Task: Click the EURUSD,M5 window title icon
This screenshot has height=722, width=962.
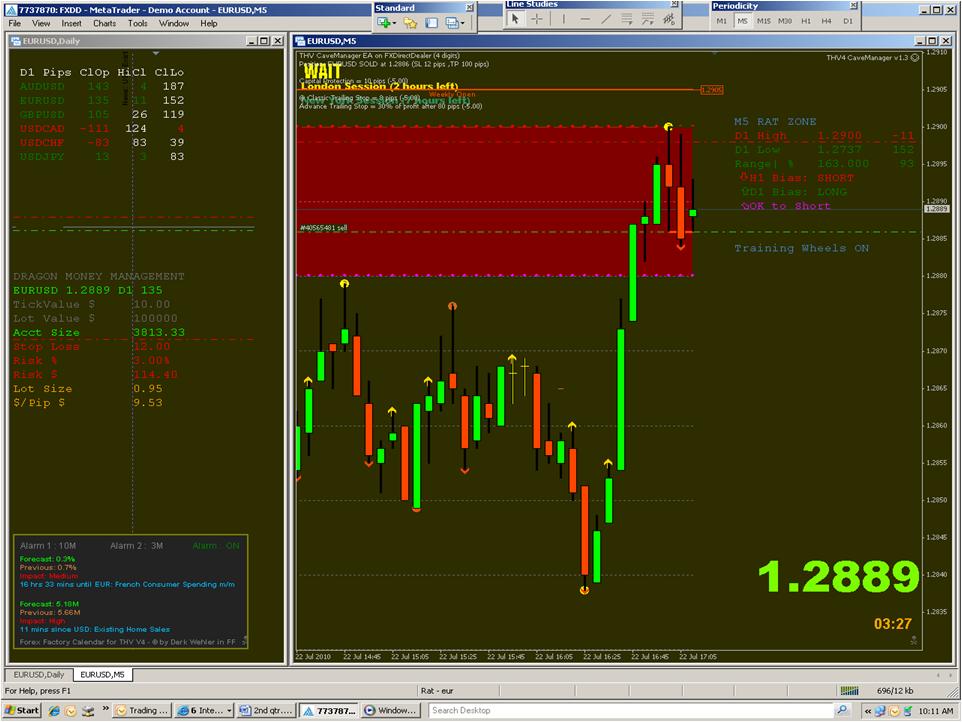Action: [x=300, y=41]
